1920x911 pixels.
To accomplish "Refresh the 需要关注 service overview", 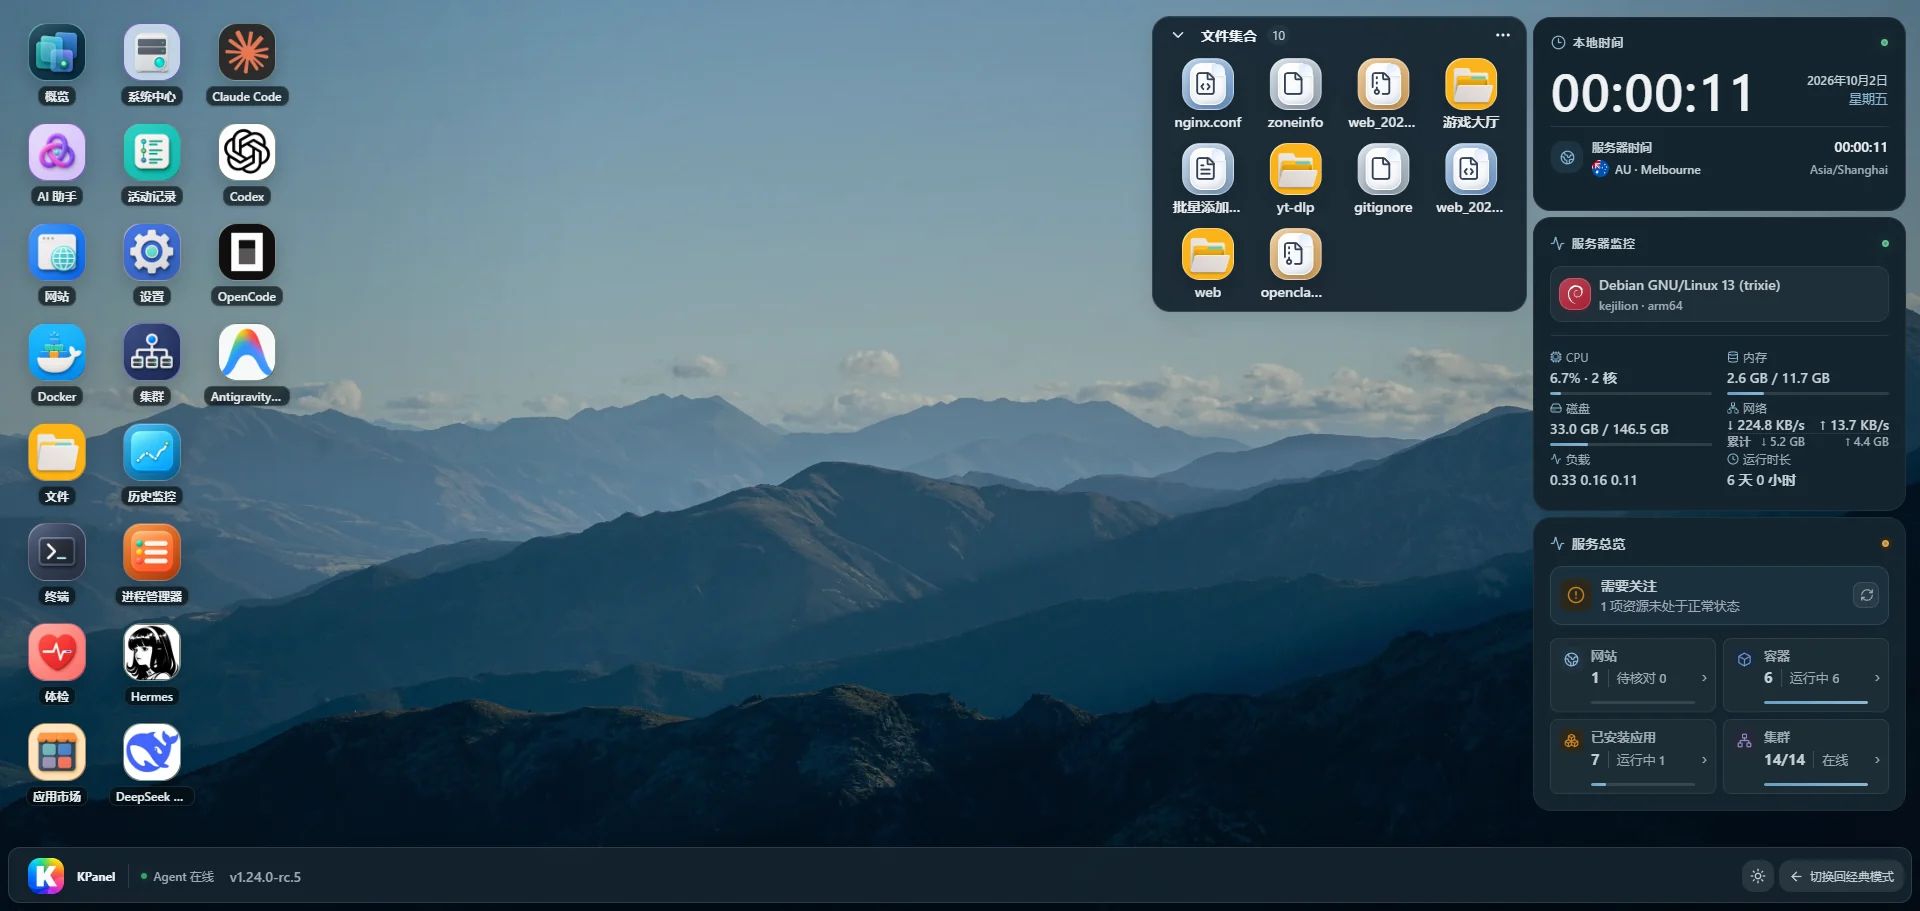I will tap(1866, 595).
